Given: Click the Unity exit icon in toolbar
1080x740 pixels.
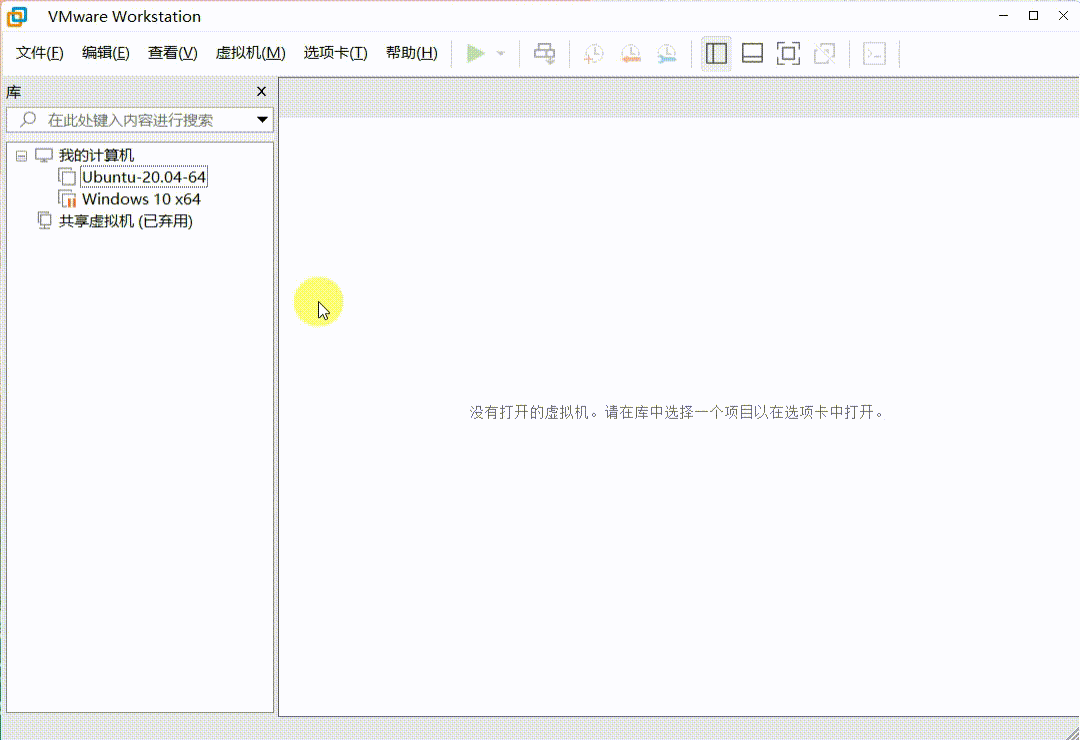Looking at the screenshot, I should pyautogui.click(x=875, y=53).
